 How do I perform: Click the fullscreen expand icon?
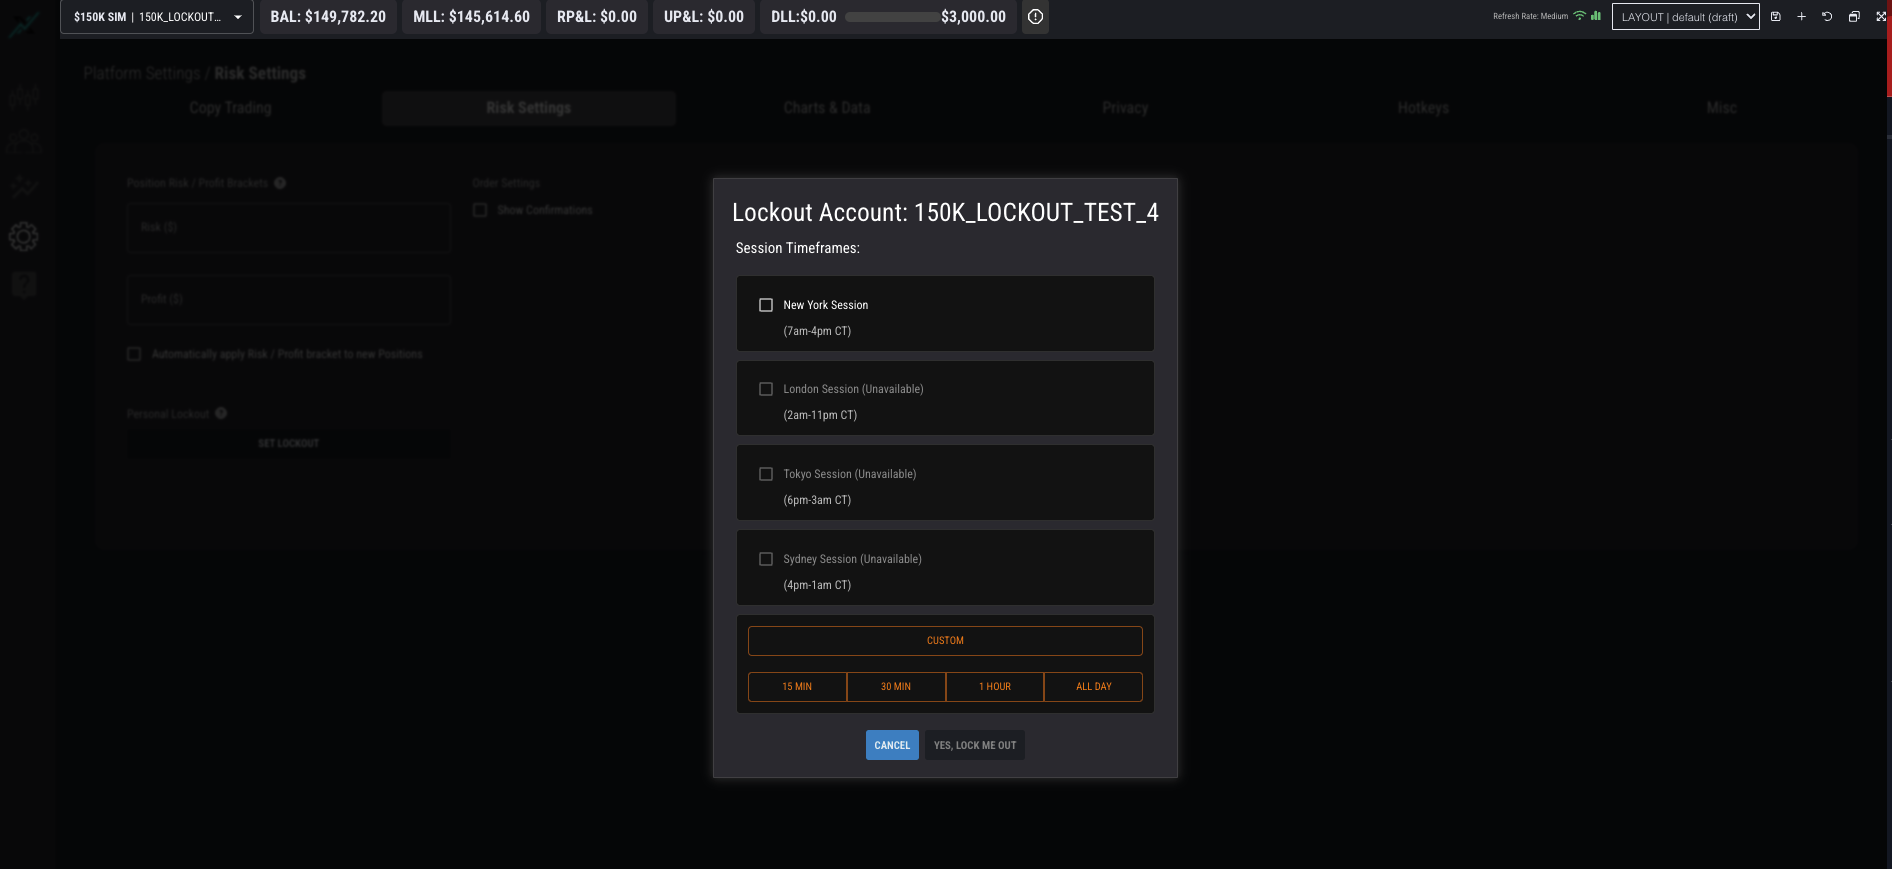coord(1880,17)
